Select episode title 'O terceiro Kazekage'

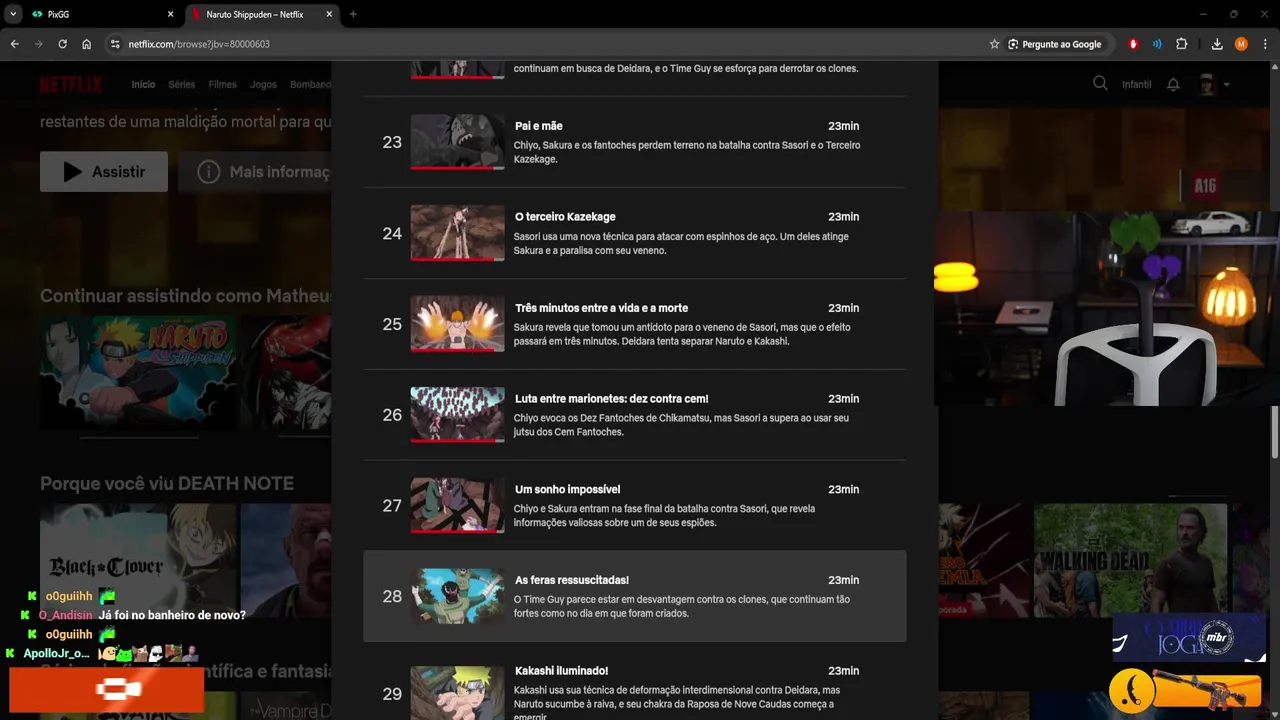(565, 217)
